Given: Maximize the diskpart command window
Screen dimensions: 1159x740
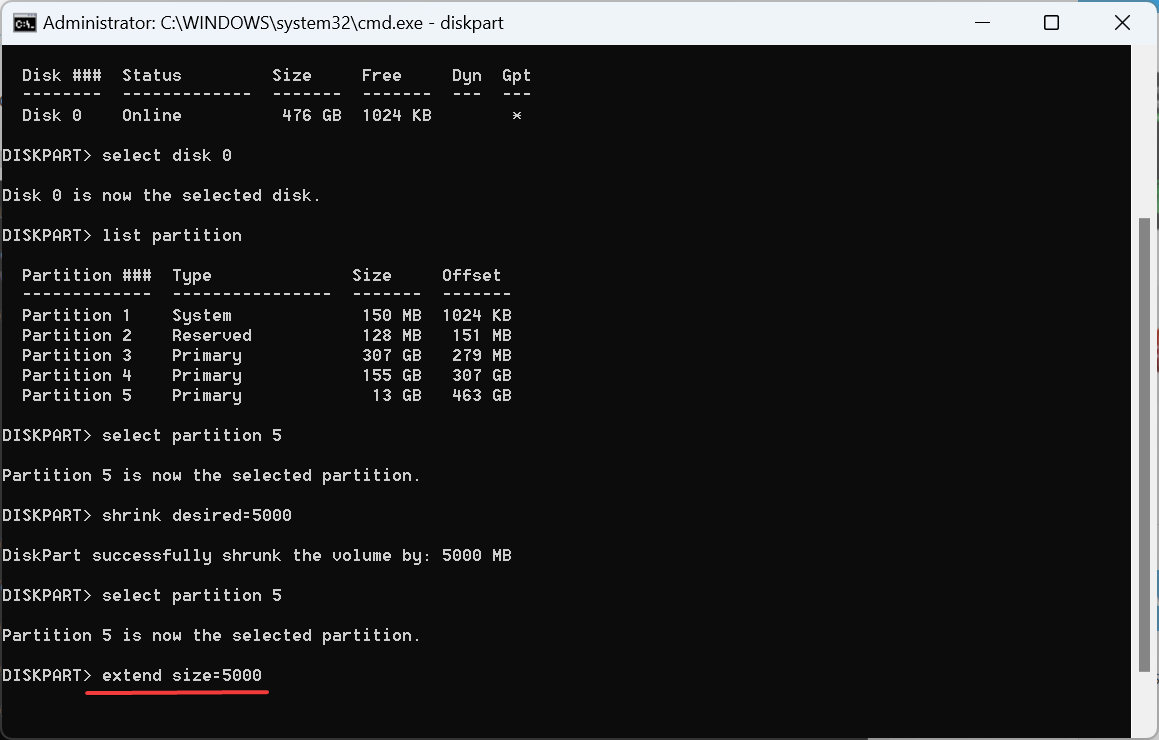Looking at the screenshot, I should [1051, 23].
